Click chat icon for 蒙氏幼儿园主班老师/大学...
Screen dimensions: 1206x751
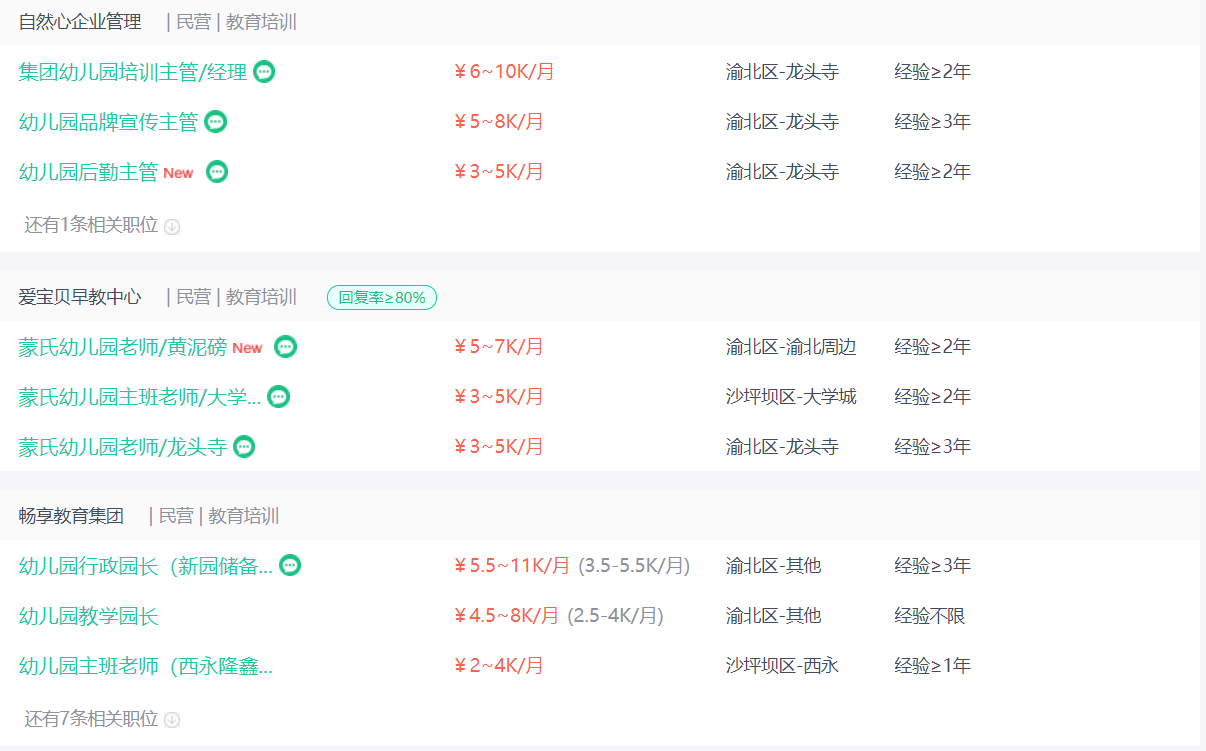[x=279, y=397]
